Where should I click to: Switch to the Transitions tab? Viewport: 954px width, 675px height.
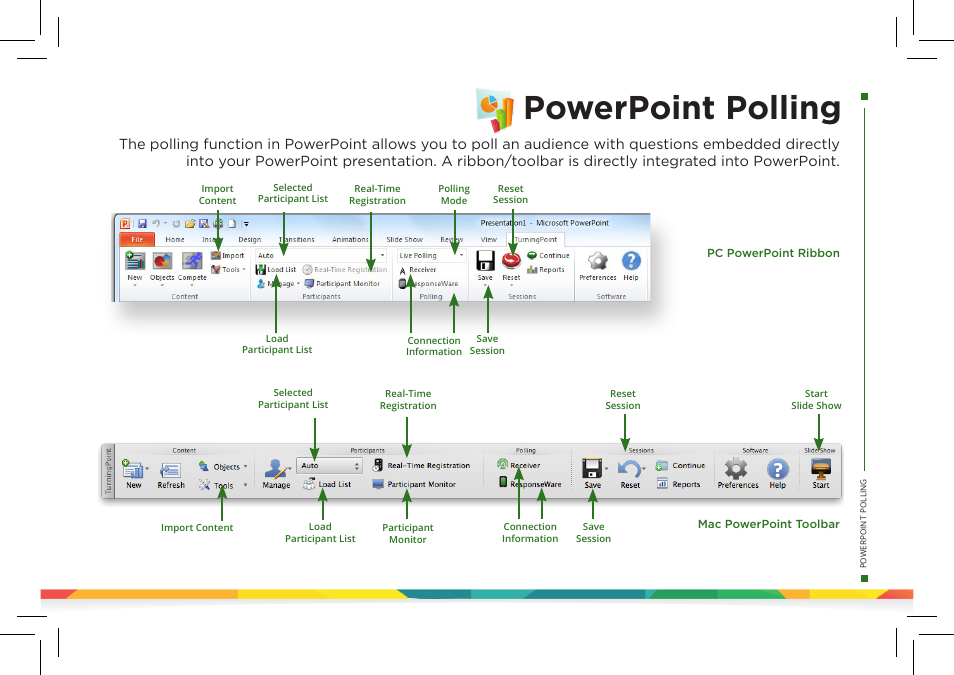tap(296, 239)
